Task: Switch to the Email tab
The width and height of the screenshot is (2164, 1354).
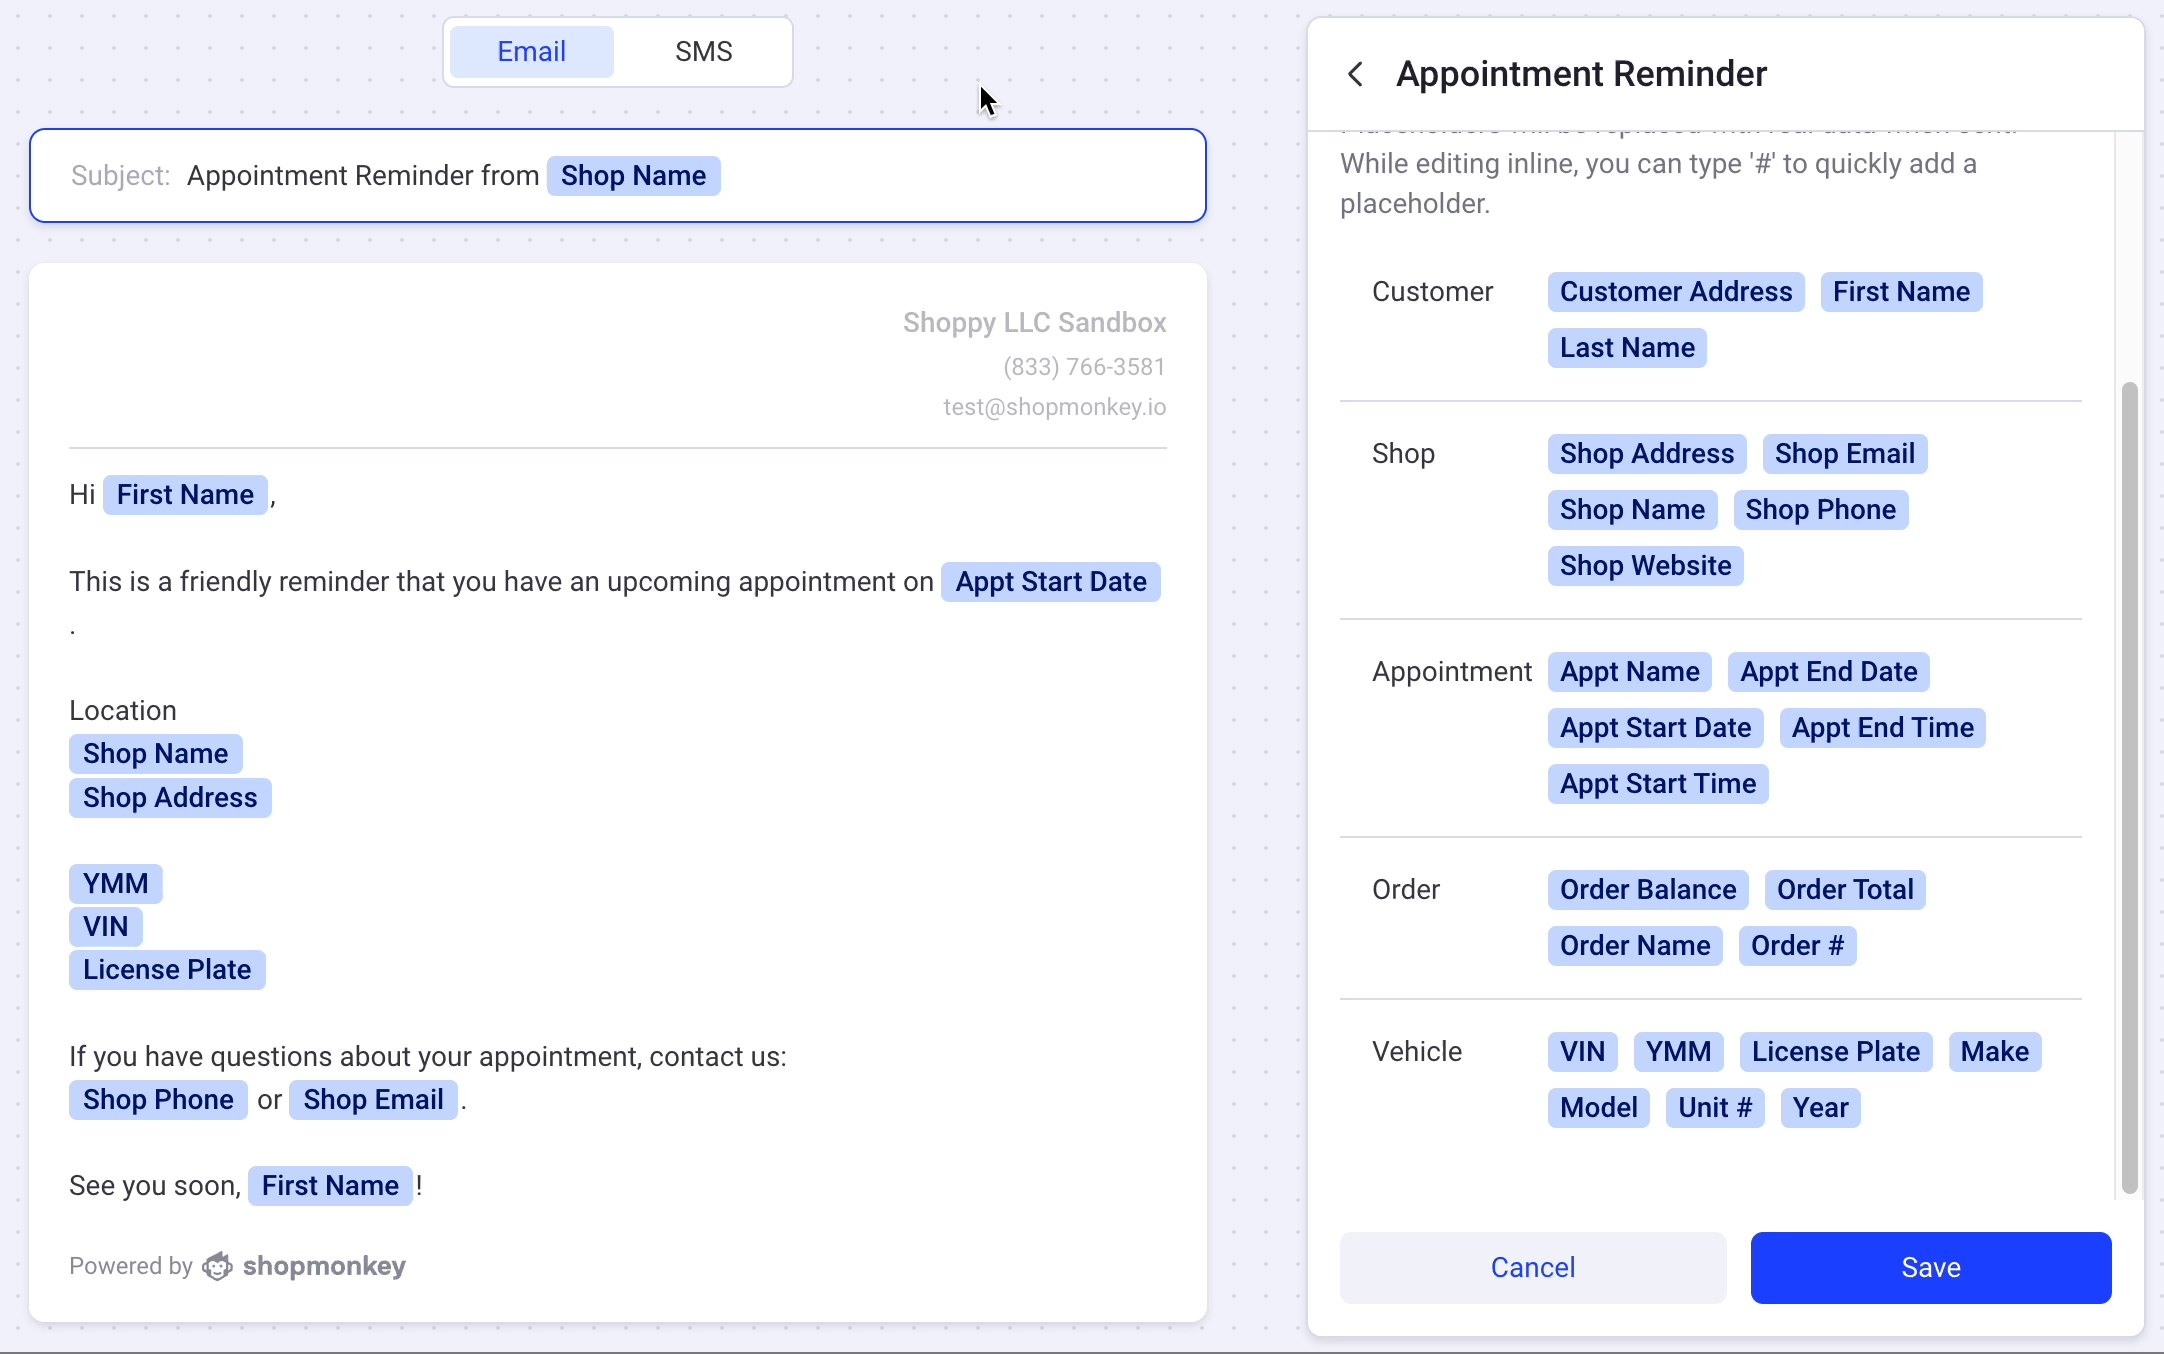Action: point(532,52)
